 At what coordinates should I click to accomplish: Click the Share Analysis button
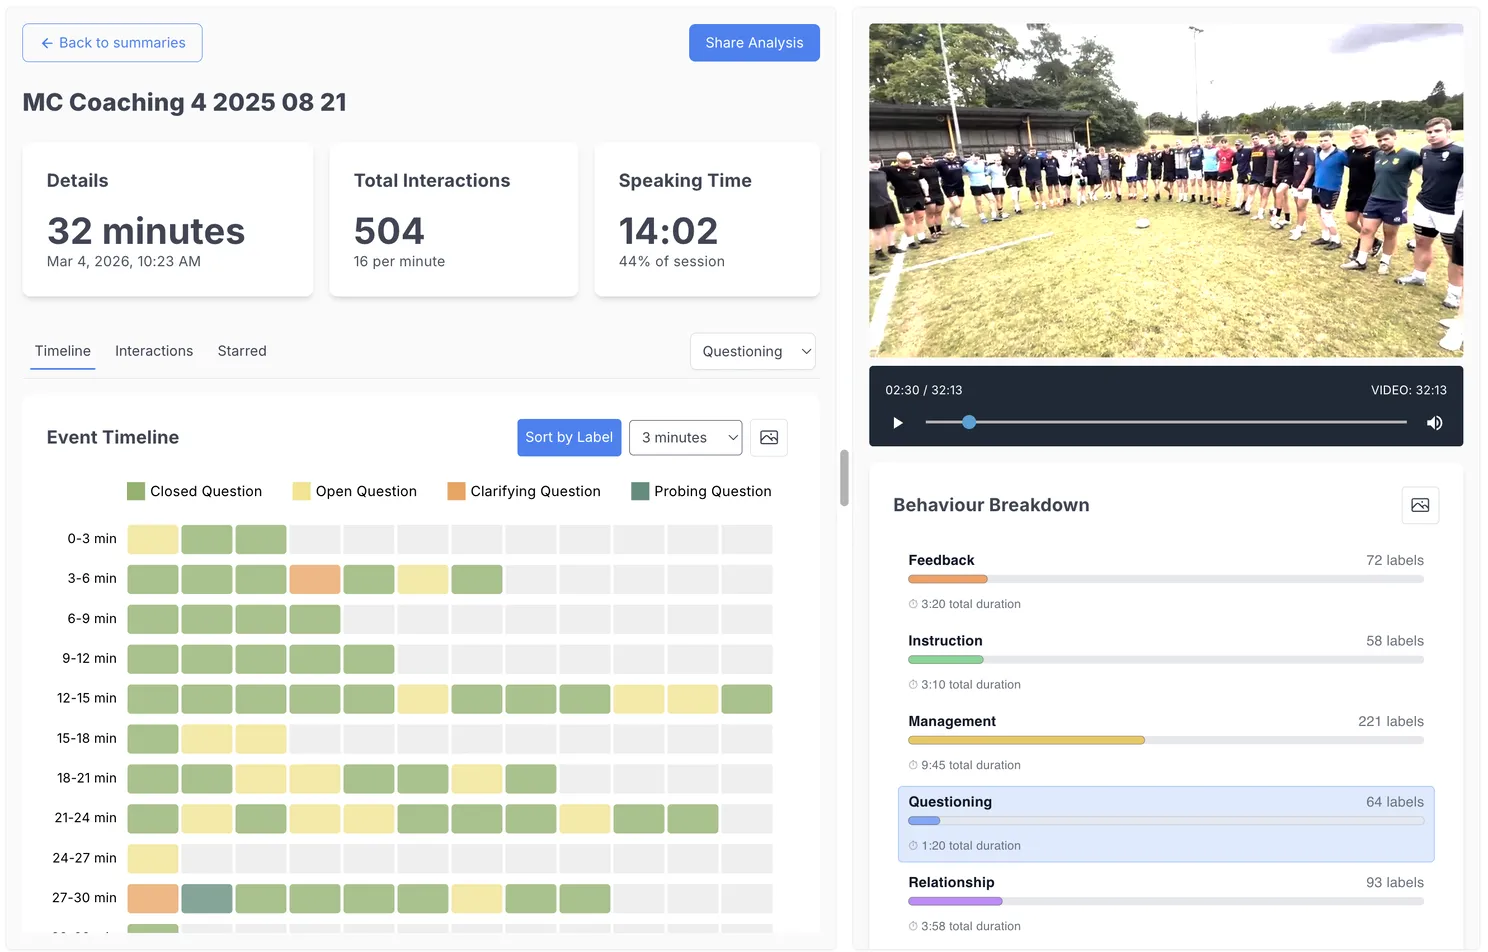point(754,43)
